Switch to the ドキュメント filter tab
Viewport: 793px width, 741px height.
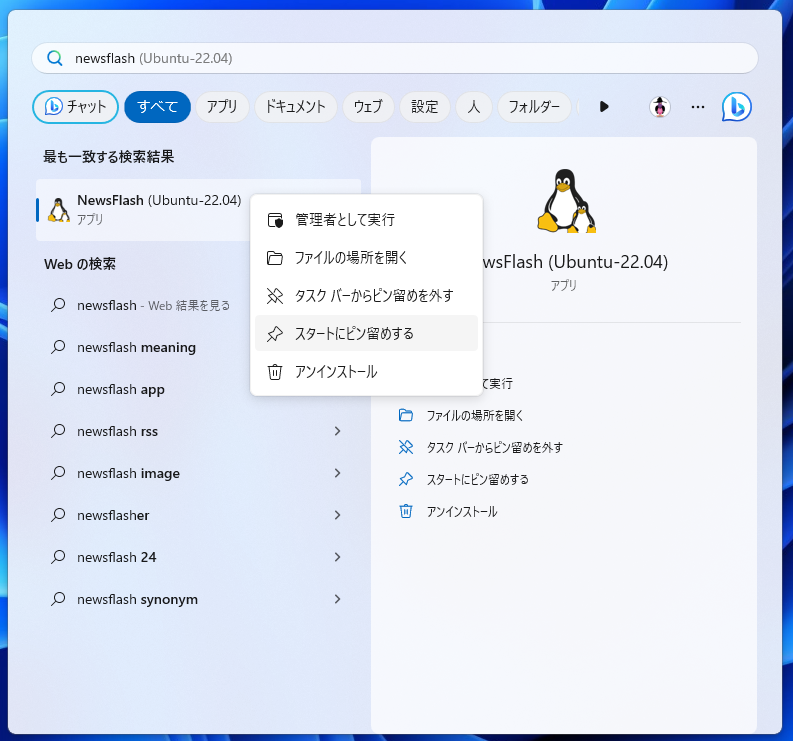point(295,107)
